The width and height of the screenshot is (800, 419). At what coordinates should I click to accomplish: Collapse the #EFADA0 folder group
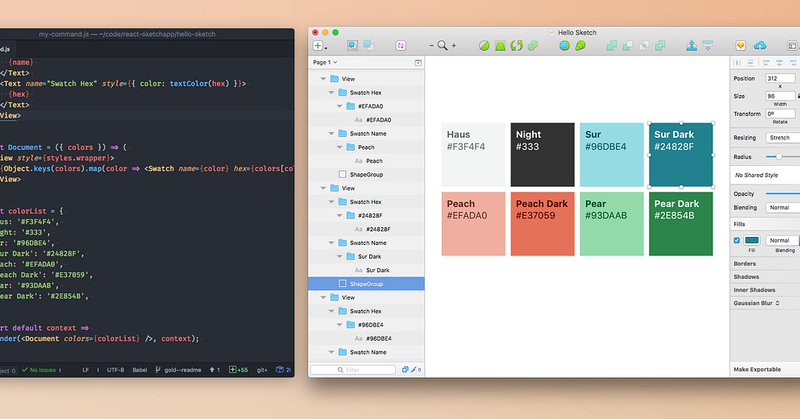340,106
